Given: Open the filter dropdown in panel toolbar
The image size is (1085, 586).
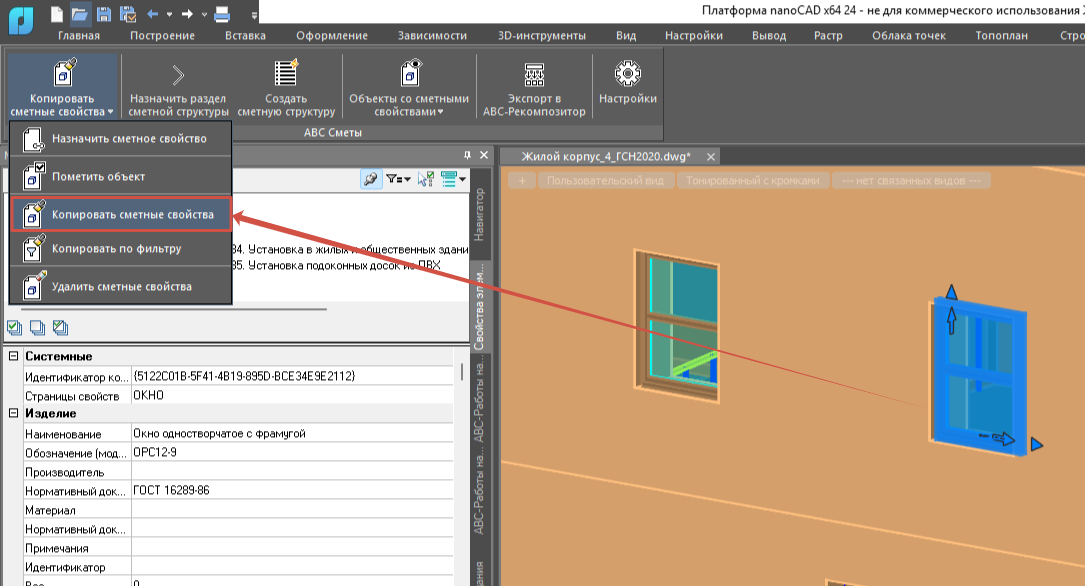Looking at the screenshot, I should click(x=398, y=179).
